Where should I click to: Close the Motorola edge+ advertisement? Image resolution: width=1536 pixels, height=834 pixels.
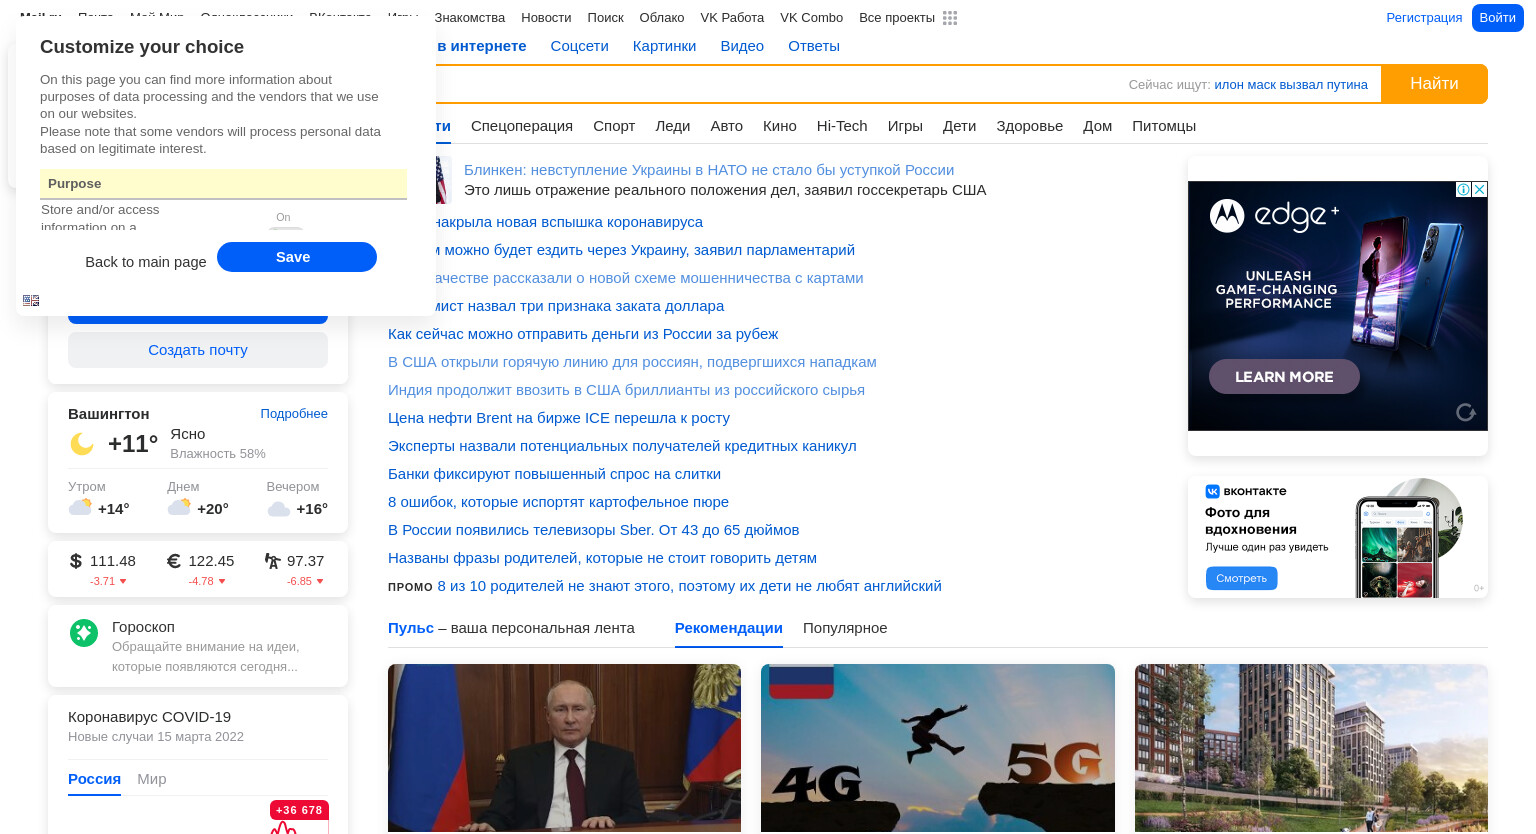1480,189
